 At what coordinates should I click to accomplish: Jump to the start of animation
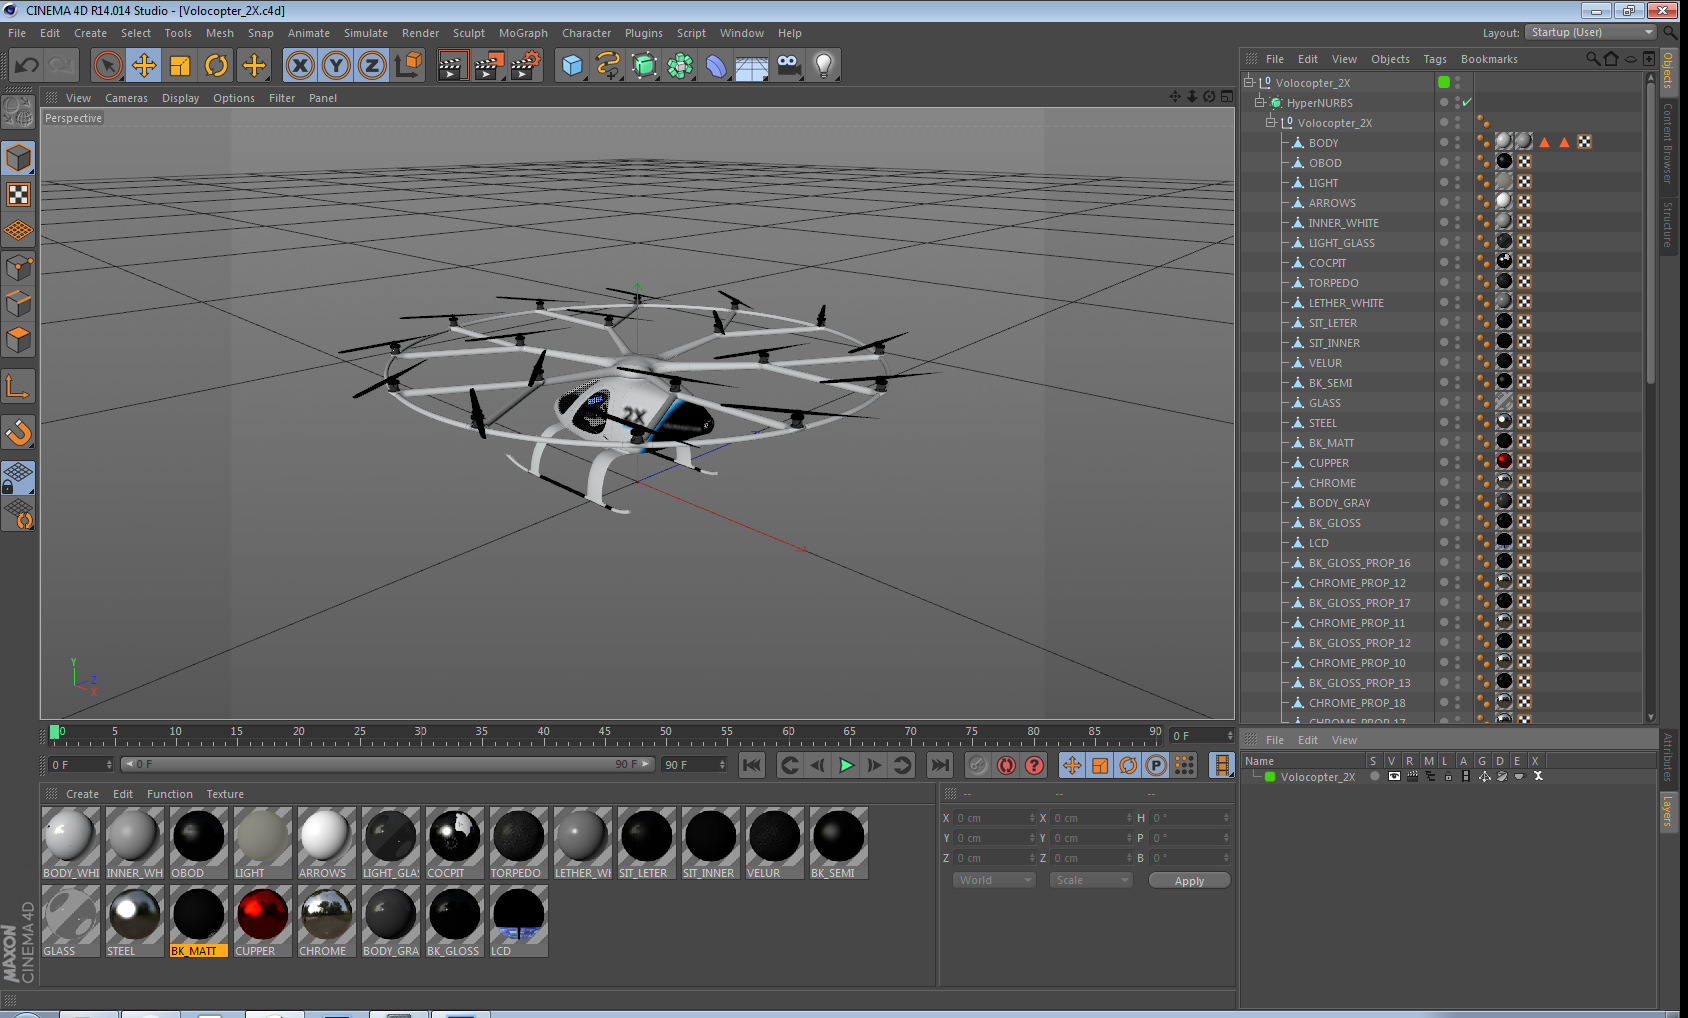coord(752,765)
